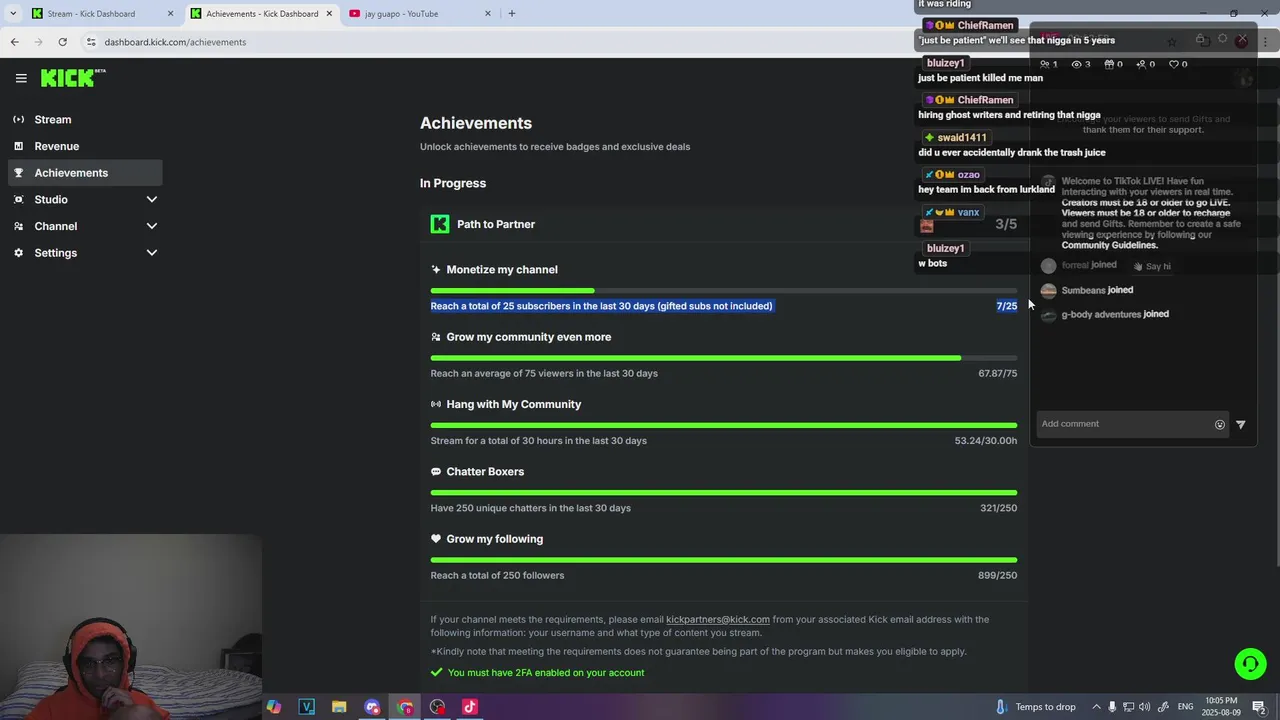Close the Achievements - Kick Dashboard tab
The width and height of the screenshot is (1280, 720).
(x=329, y=14)
